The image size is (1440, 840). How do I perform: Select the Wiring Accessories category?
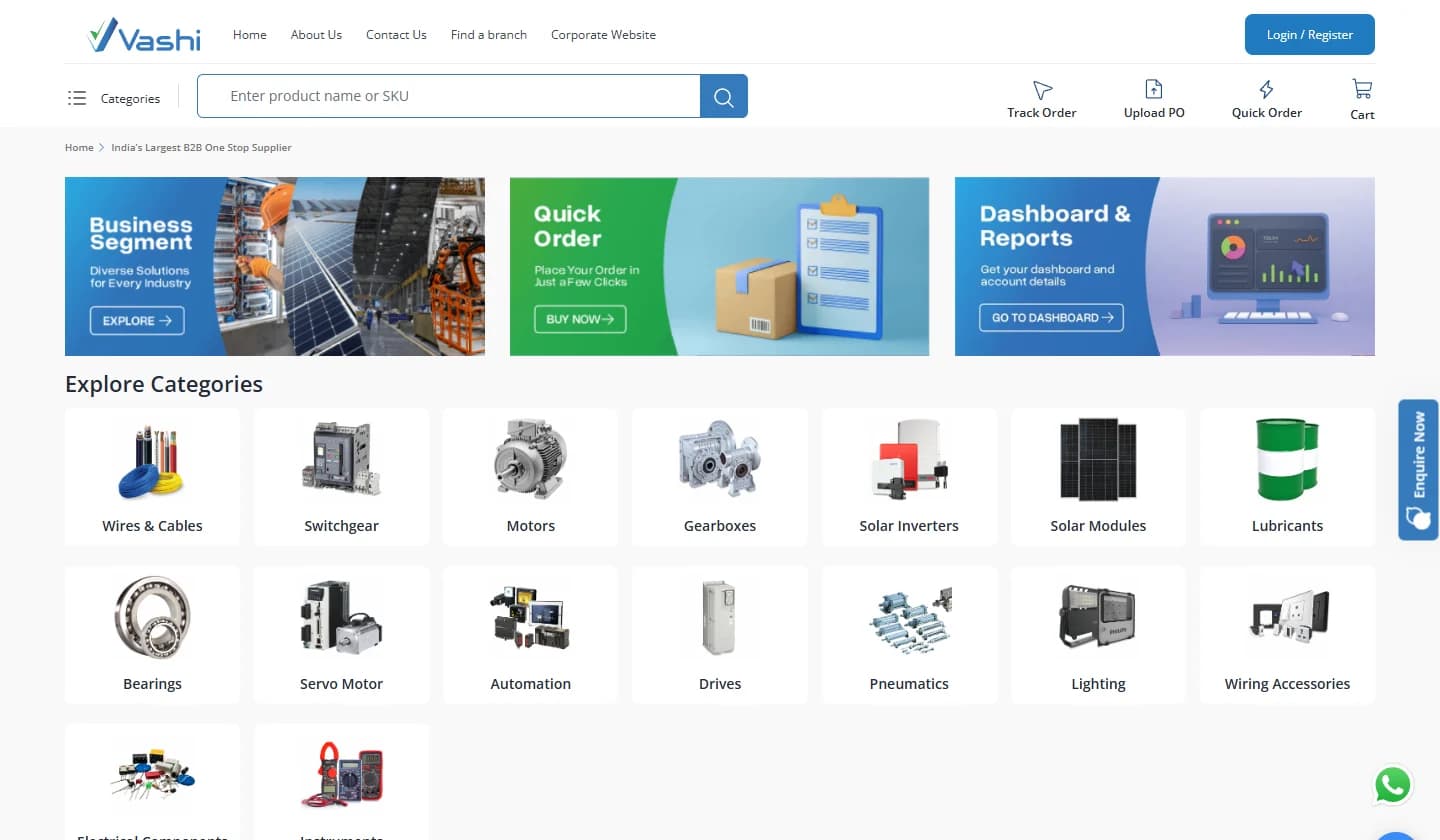(x=1288, y=635)
